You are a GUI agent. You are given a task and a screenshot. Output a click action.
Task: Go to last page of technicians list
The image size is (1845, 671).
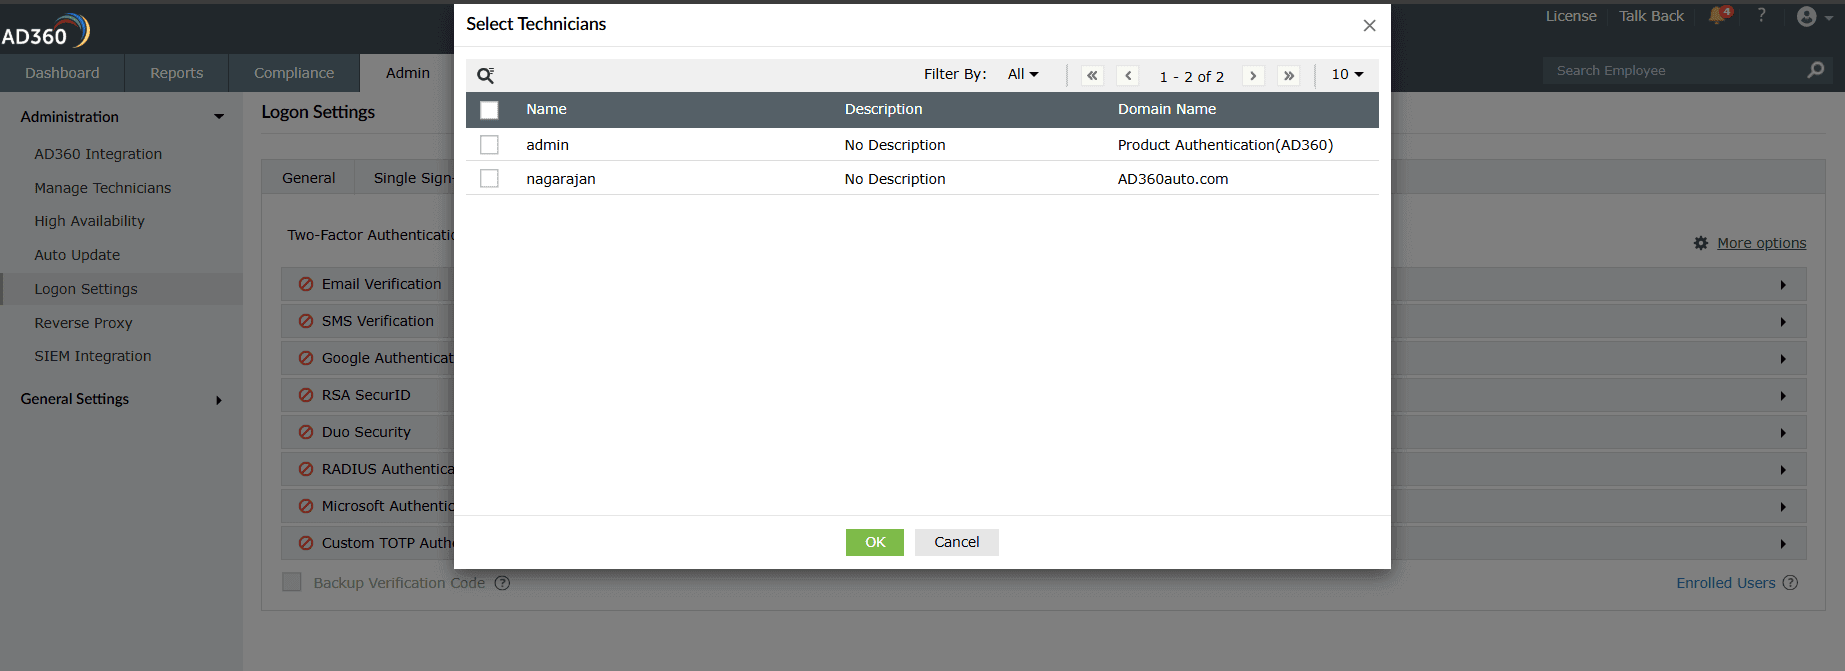[x=1289, y=75]
